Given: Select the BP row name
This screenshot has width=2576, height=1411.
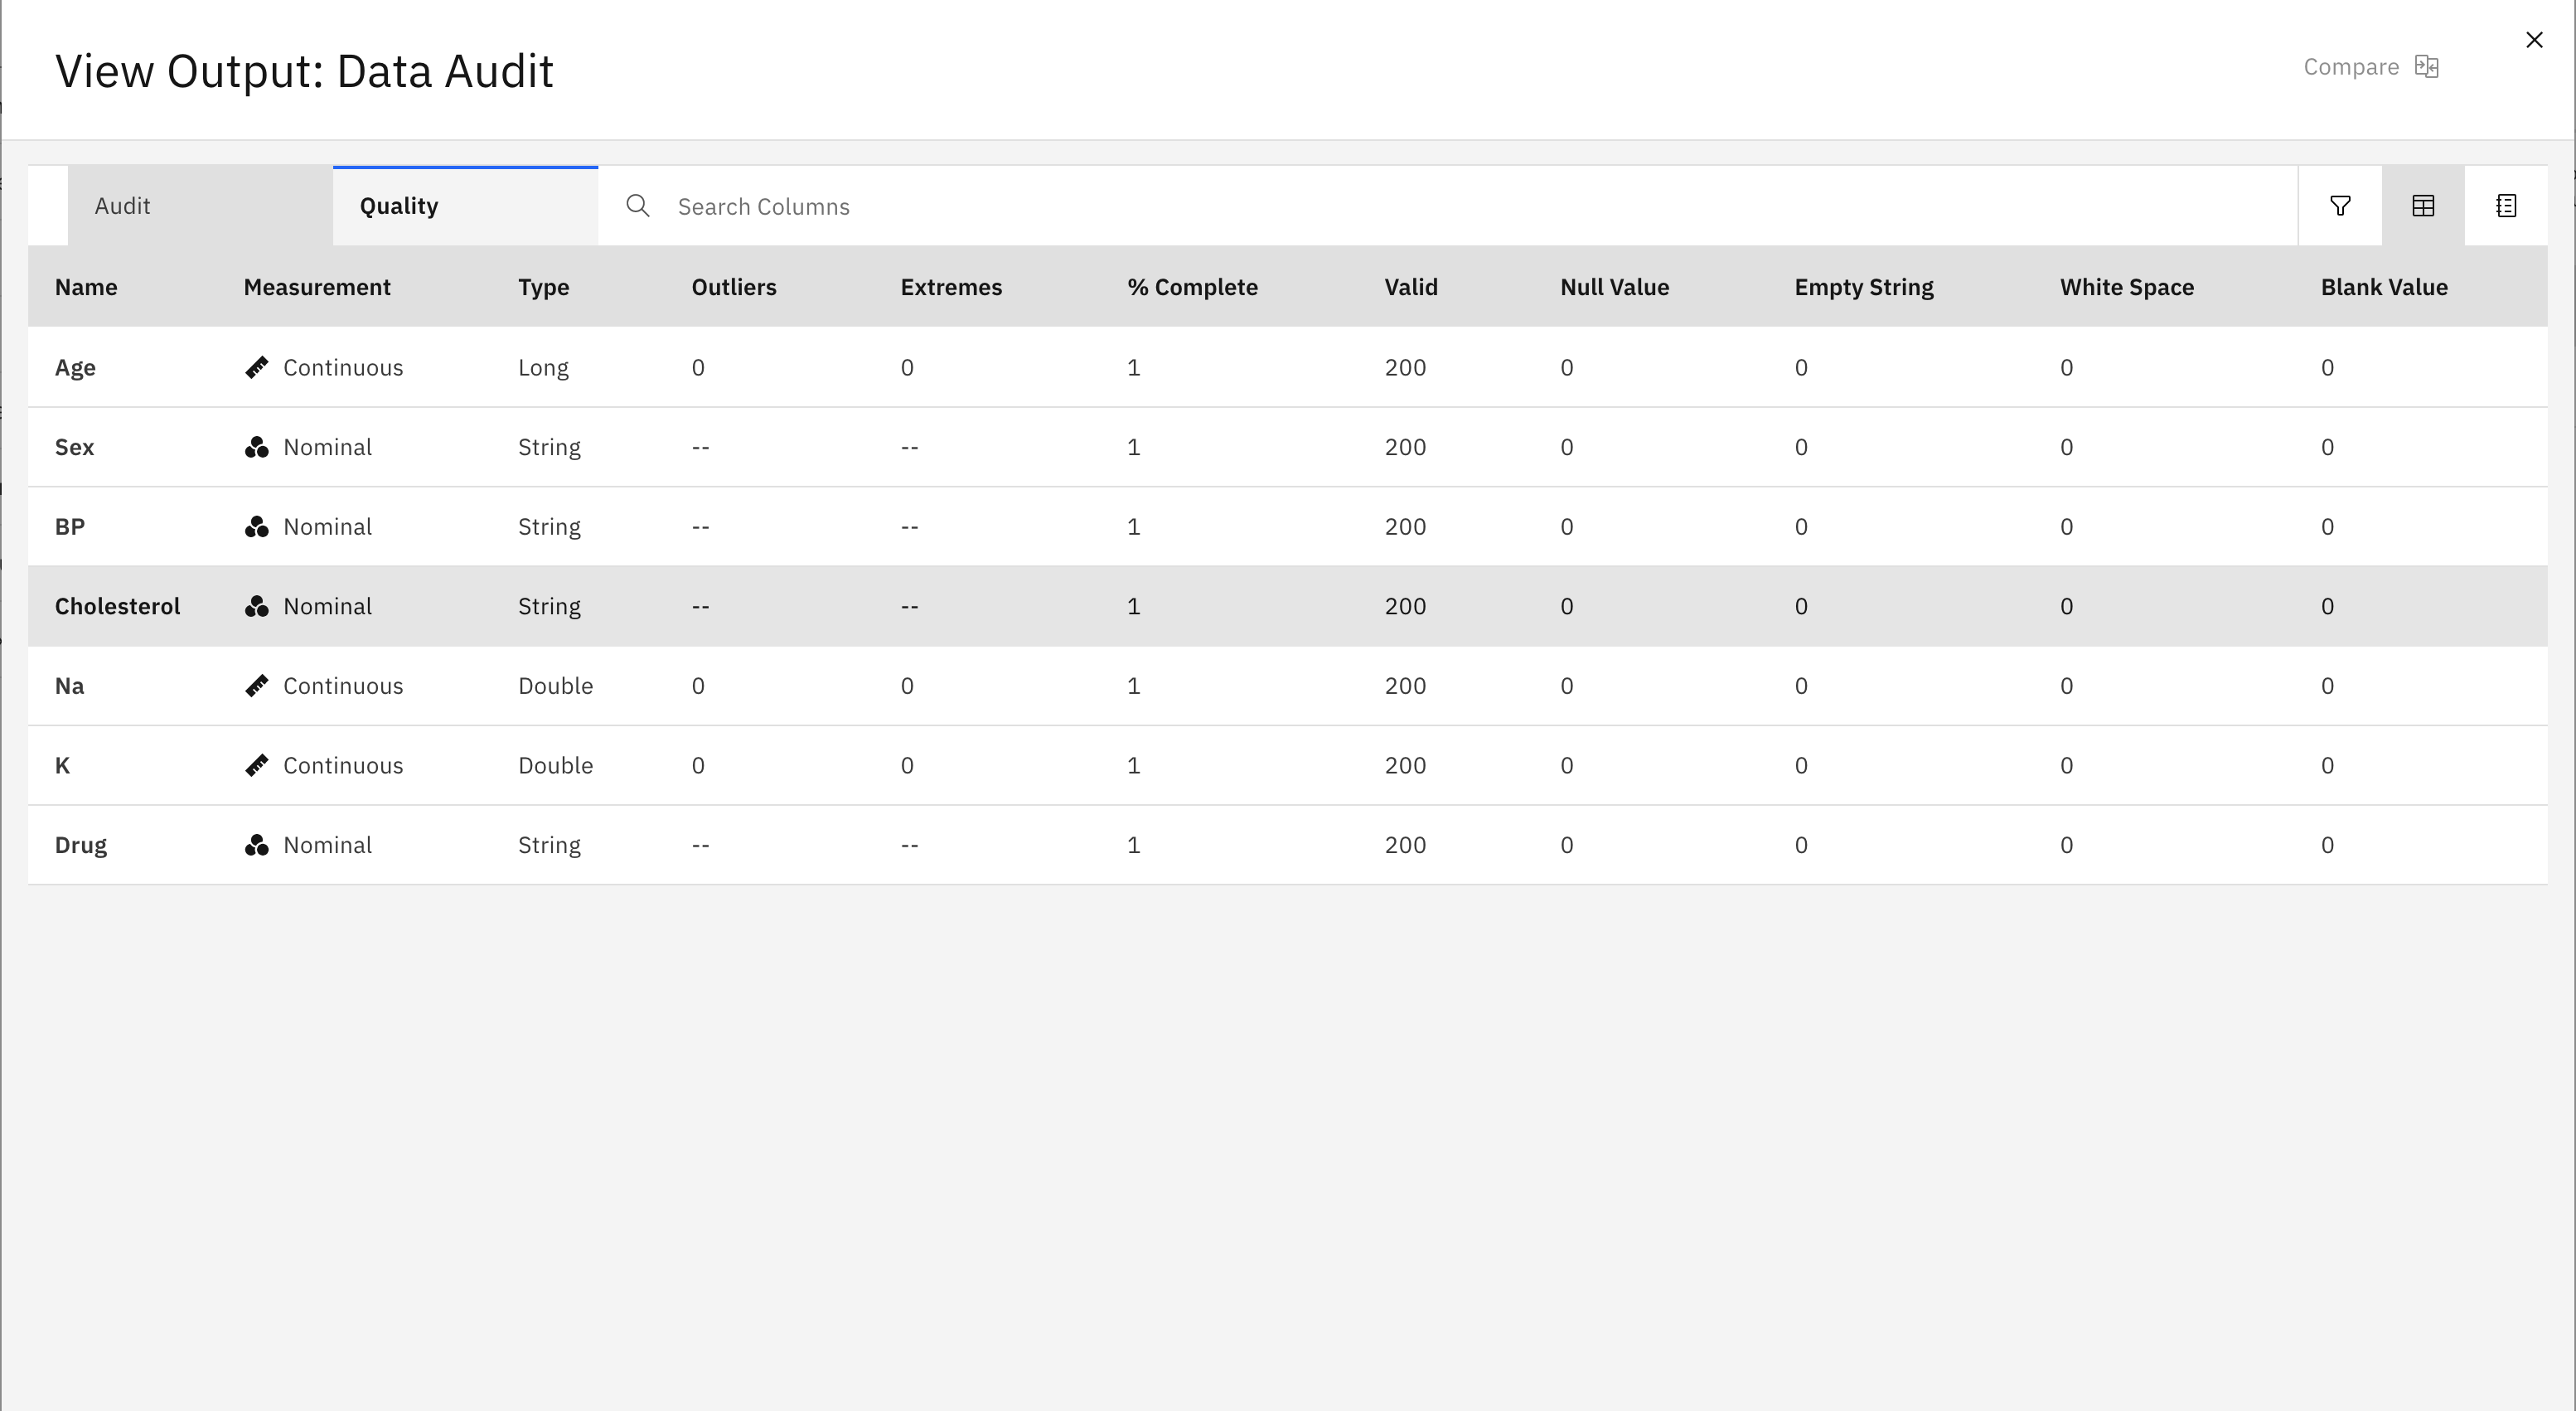Looking at the screenshot, I should pos(70,527).
